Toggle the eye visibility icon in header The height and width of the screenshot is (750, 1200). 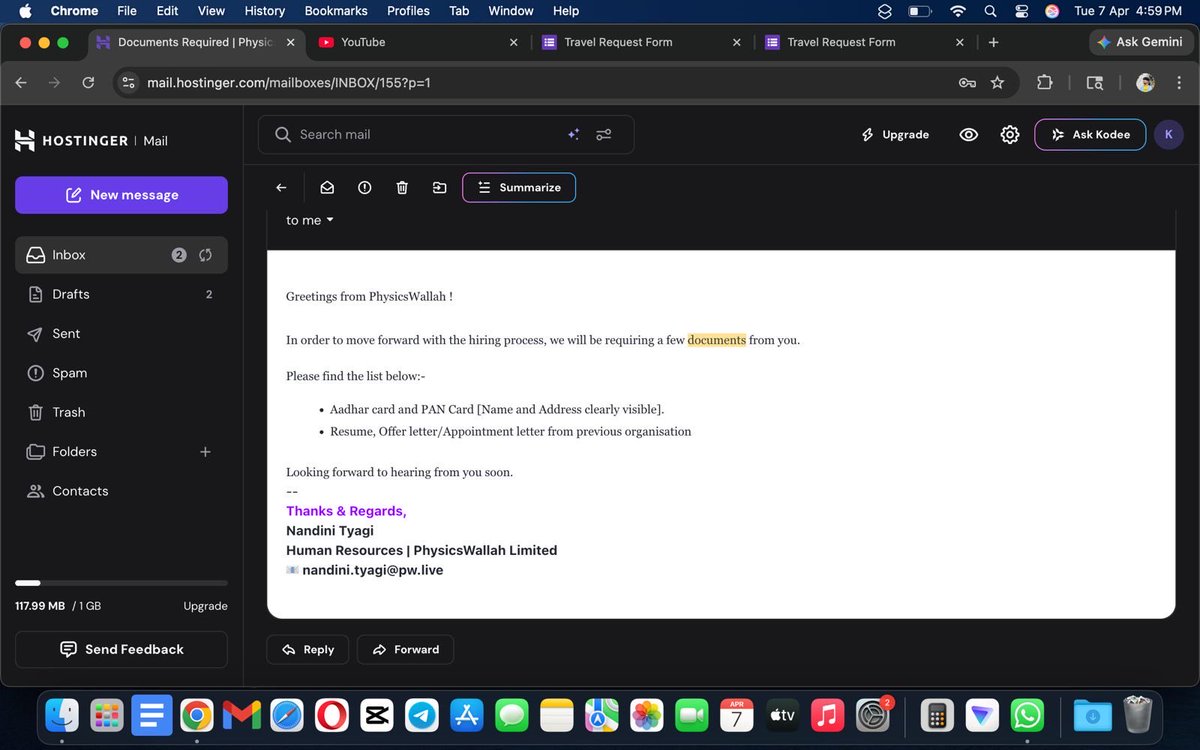pos(969,134)
